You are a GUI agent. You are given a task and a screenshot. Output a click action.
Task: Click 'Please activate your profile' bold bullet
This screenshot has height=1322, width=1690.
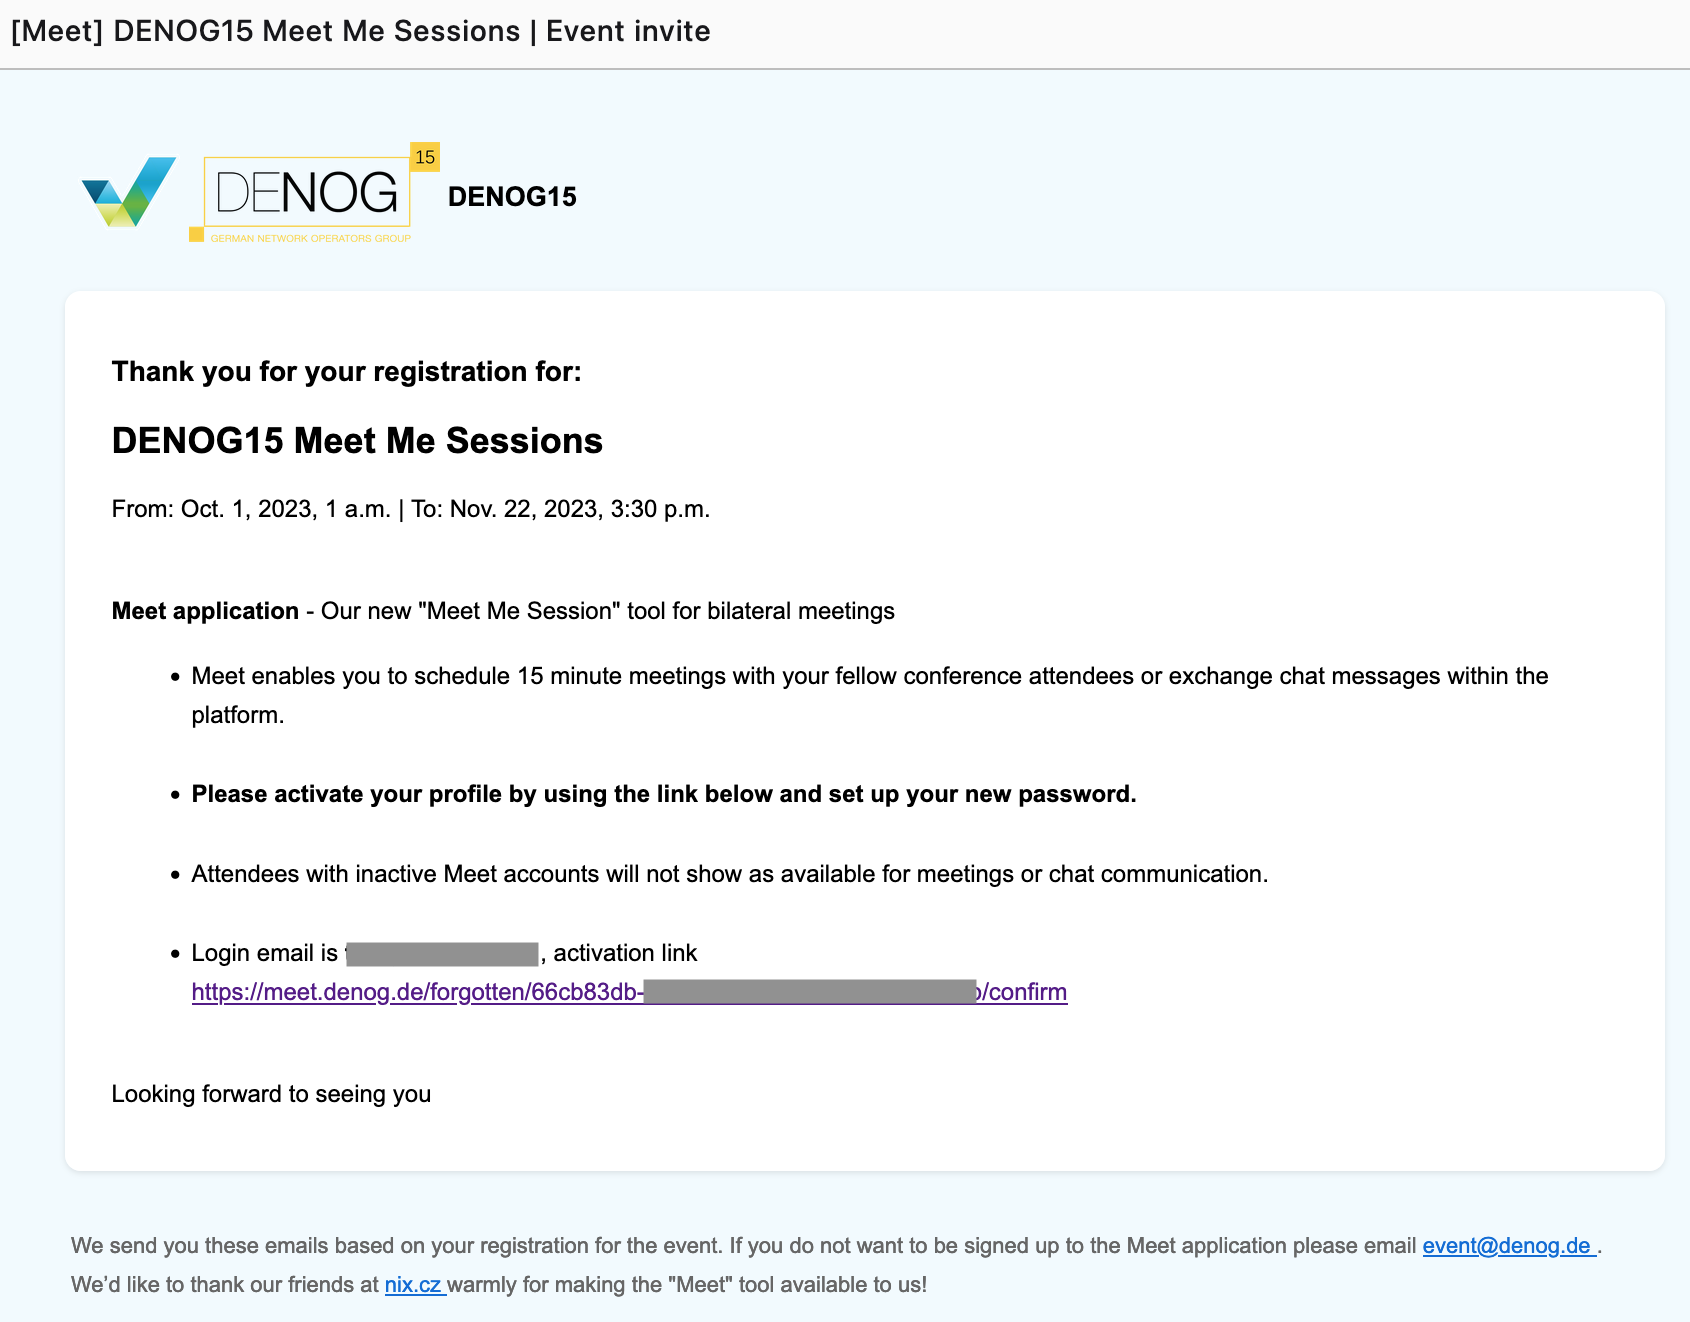point(664,794)
